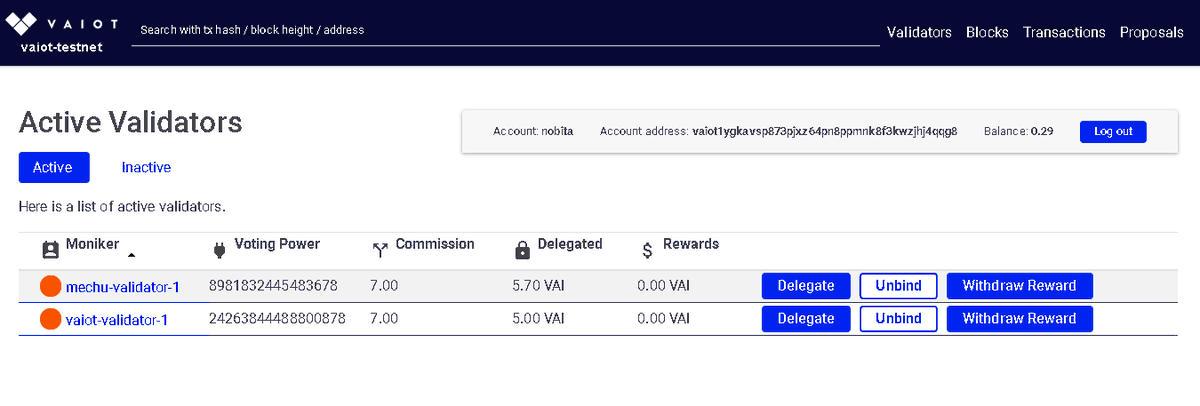Click the Active Validators heading
The width and height of the screenshot is (1200, 406).
click(130, 123)
